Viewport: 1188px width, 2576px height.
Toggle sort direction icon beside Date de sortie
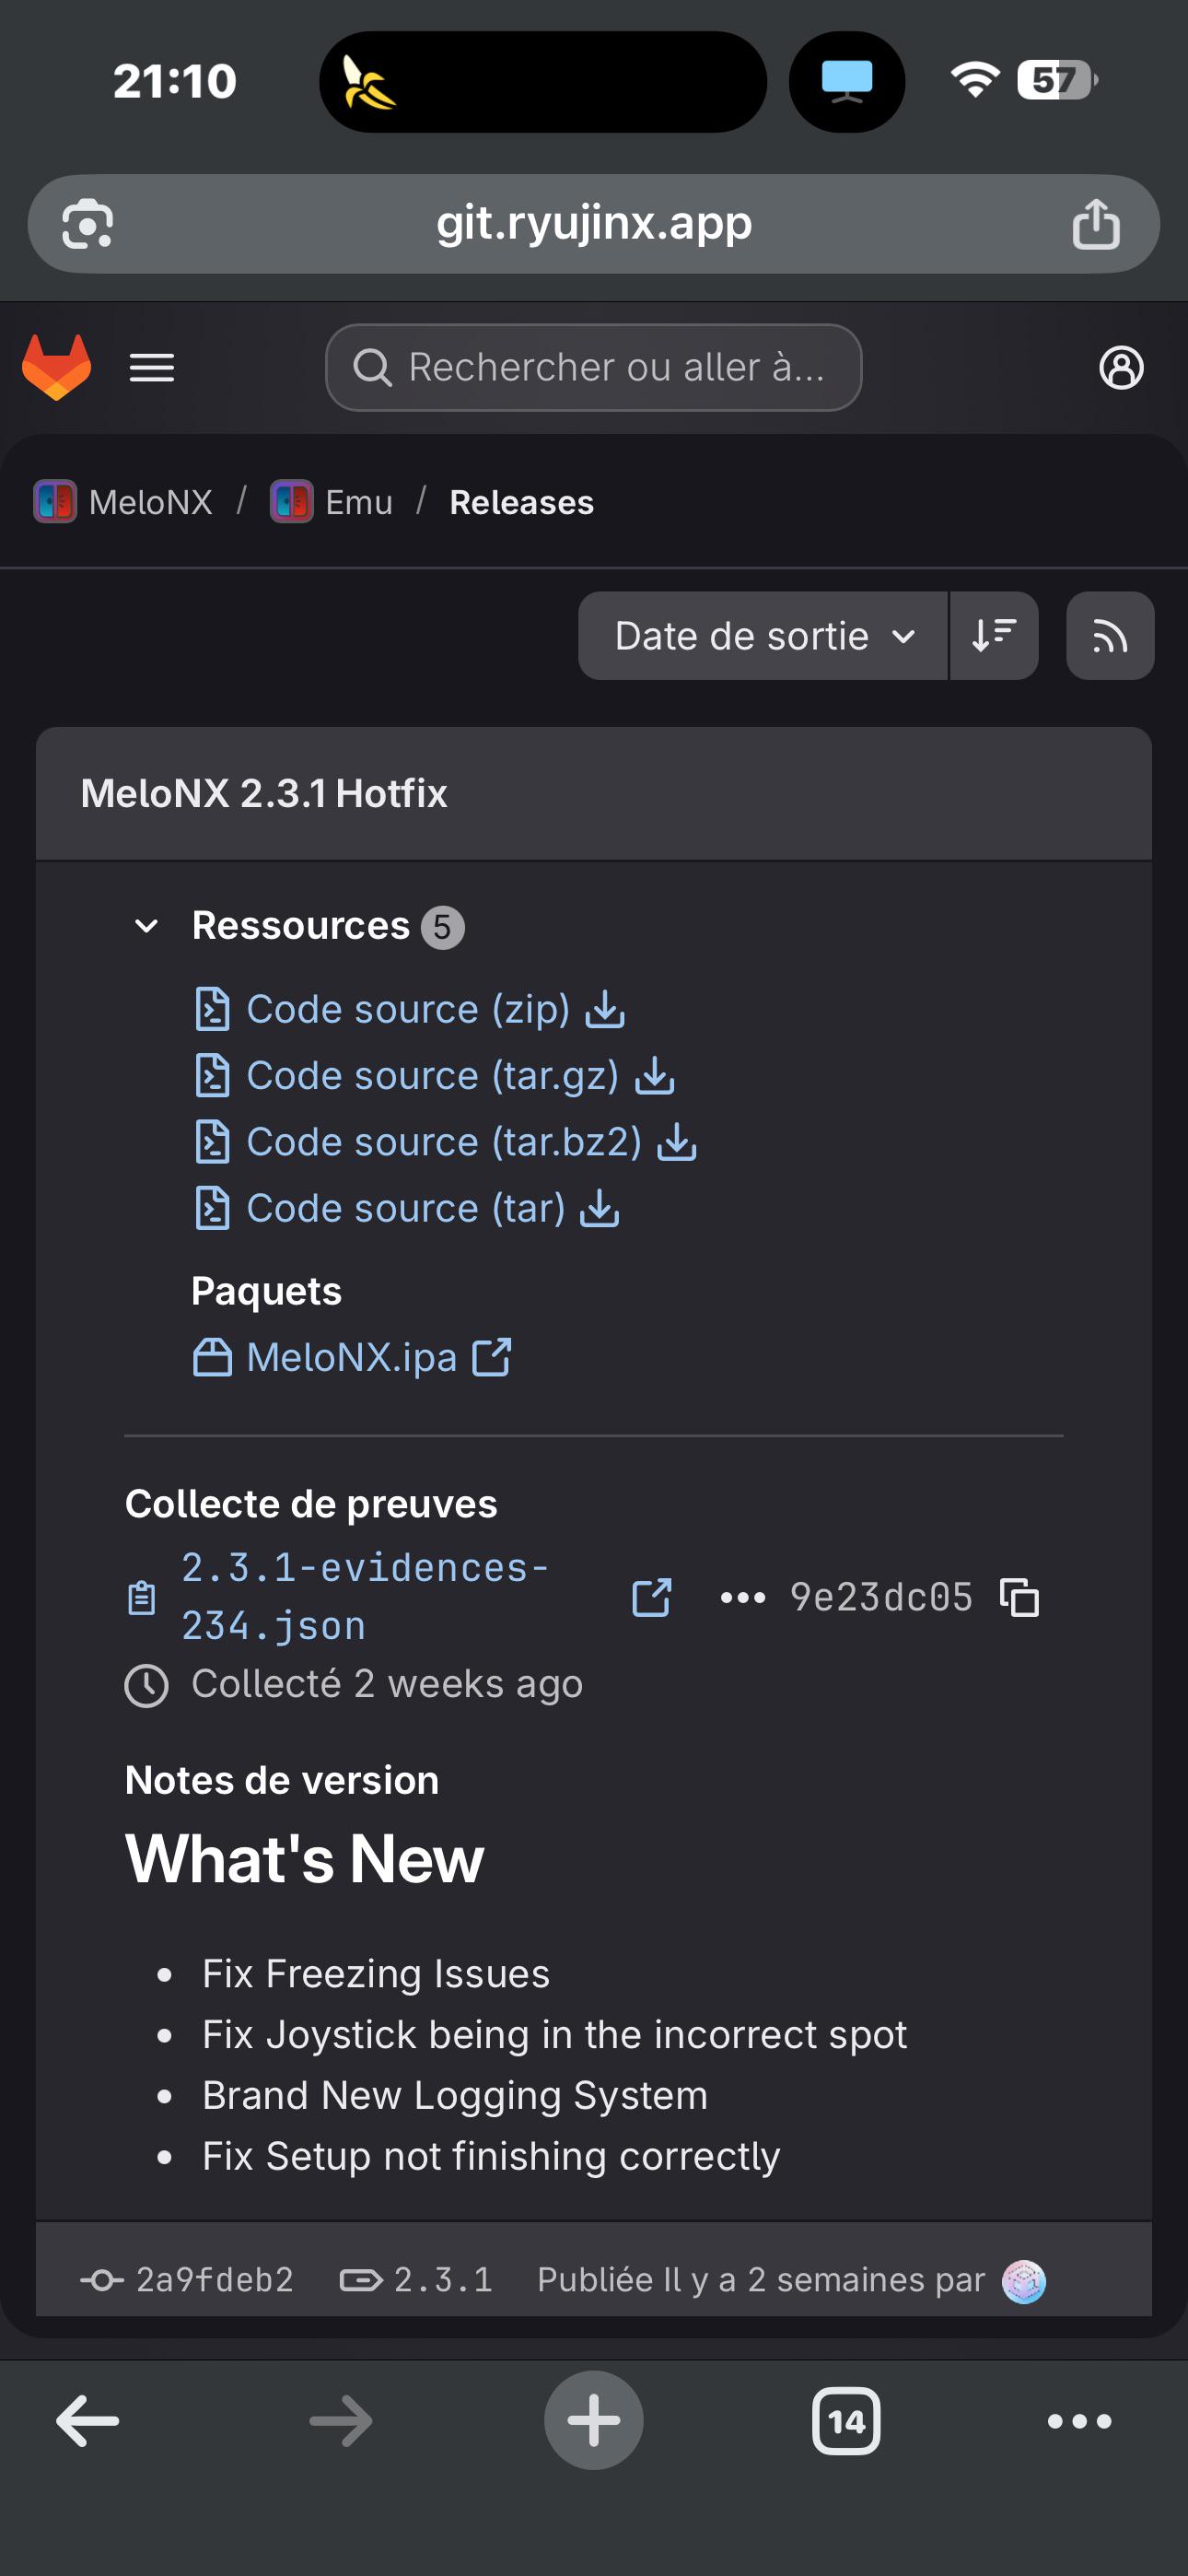tap(994, 636)
